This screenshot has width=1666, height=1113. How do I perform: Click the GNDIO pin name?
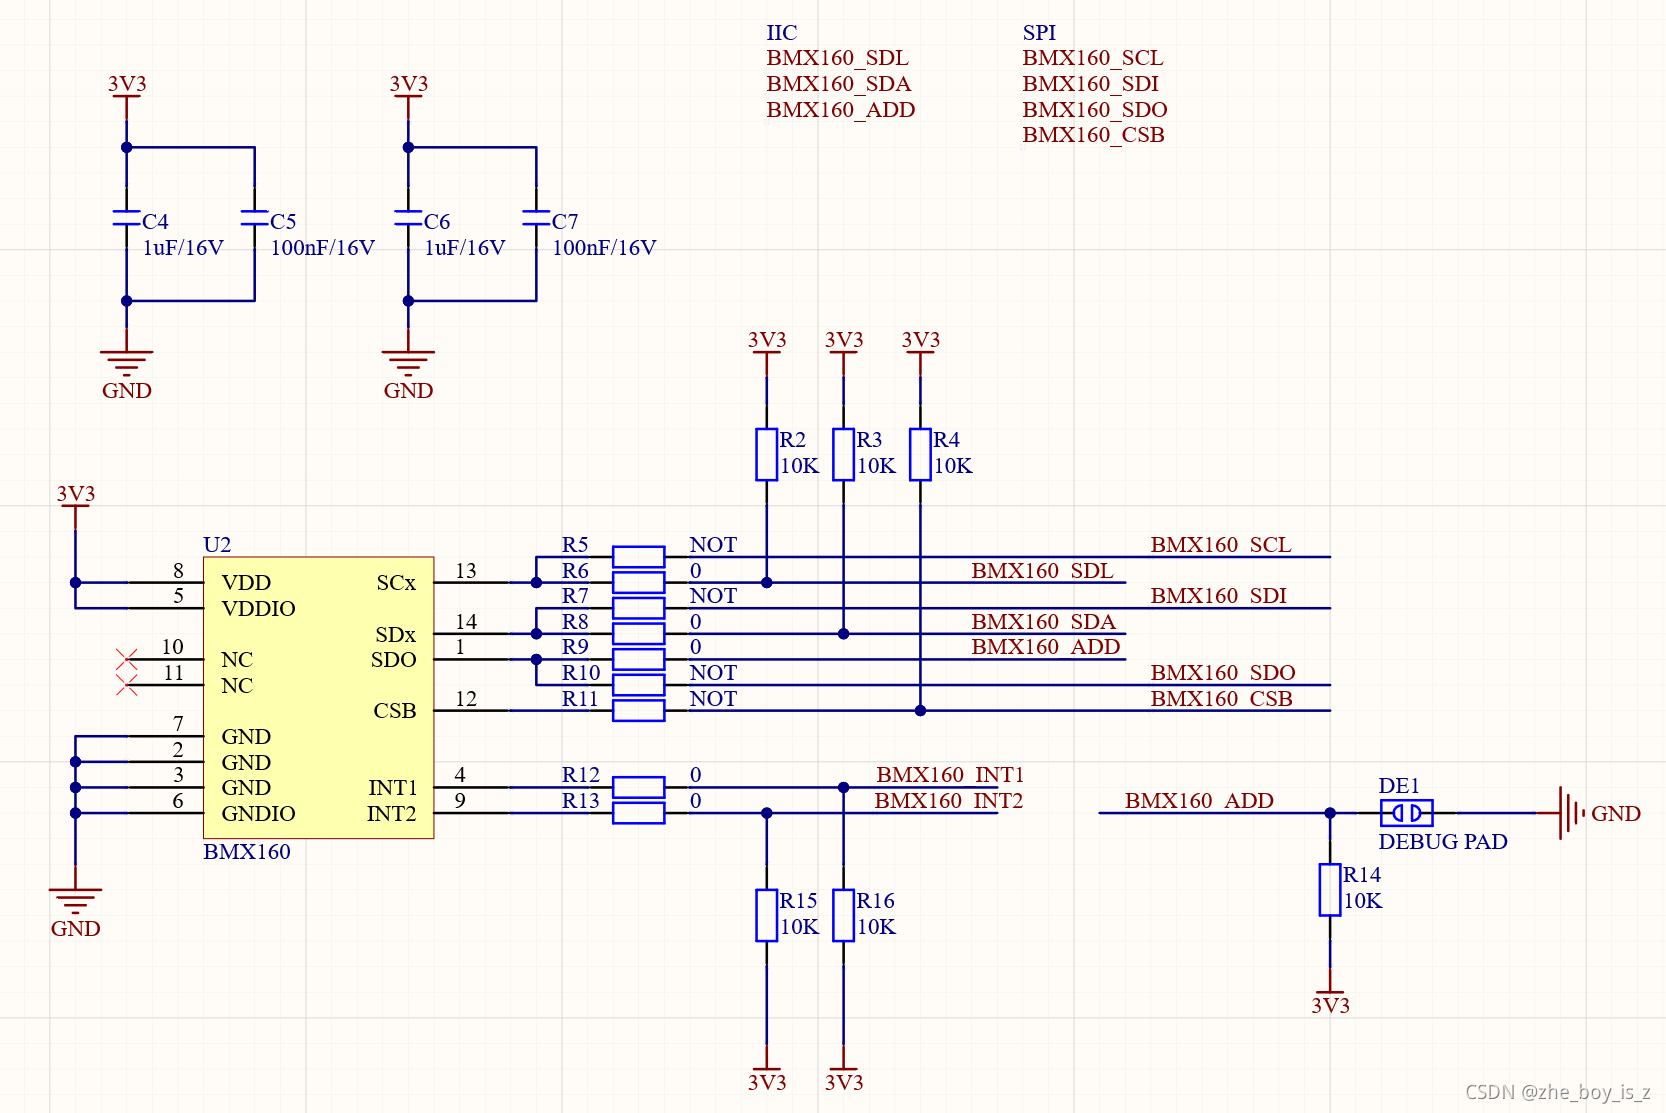coord(258,813)
